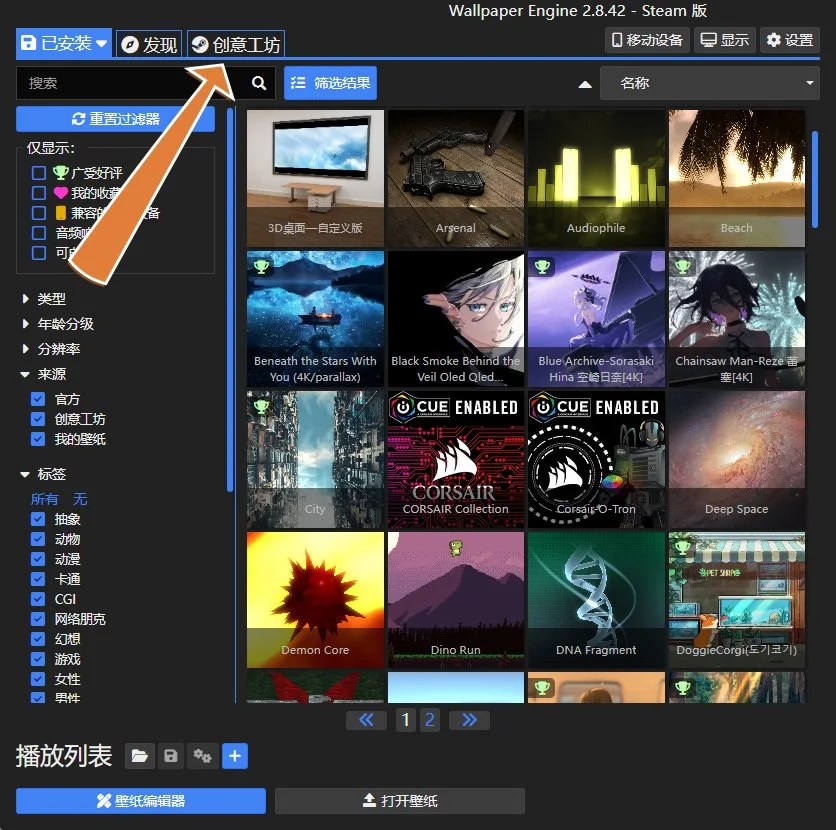Switch to Discover (发现) tab
The height and width of the screenshot is (830, 836).
[x=149, y=44]
